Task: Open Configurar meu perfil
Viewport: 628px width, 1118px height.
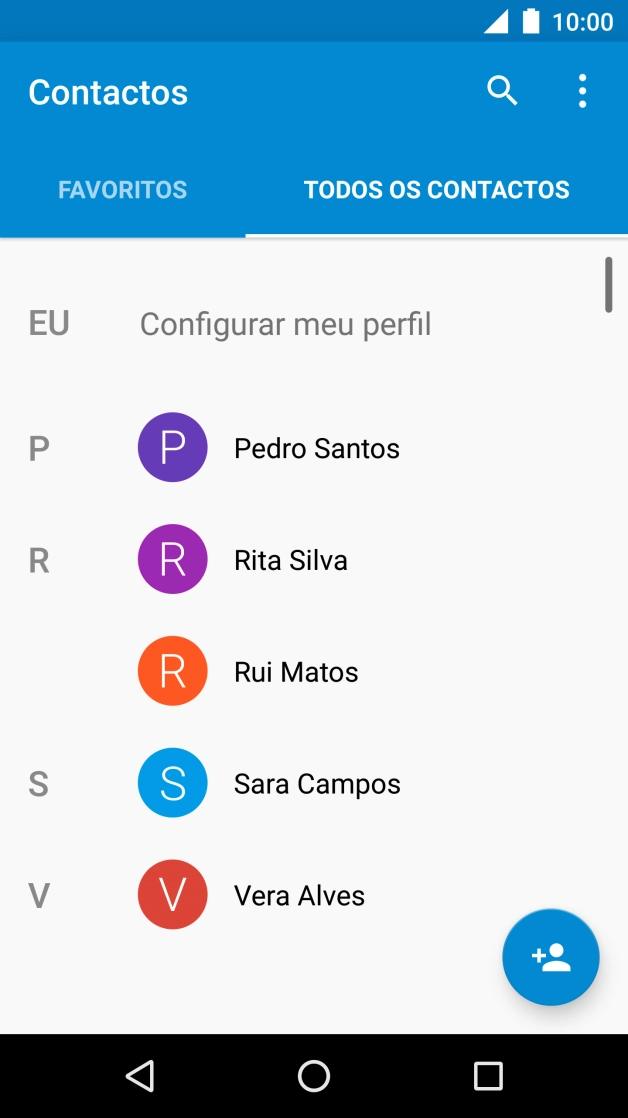Action: pos(285,323)
